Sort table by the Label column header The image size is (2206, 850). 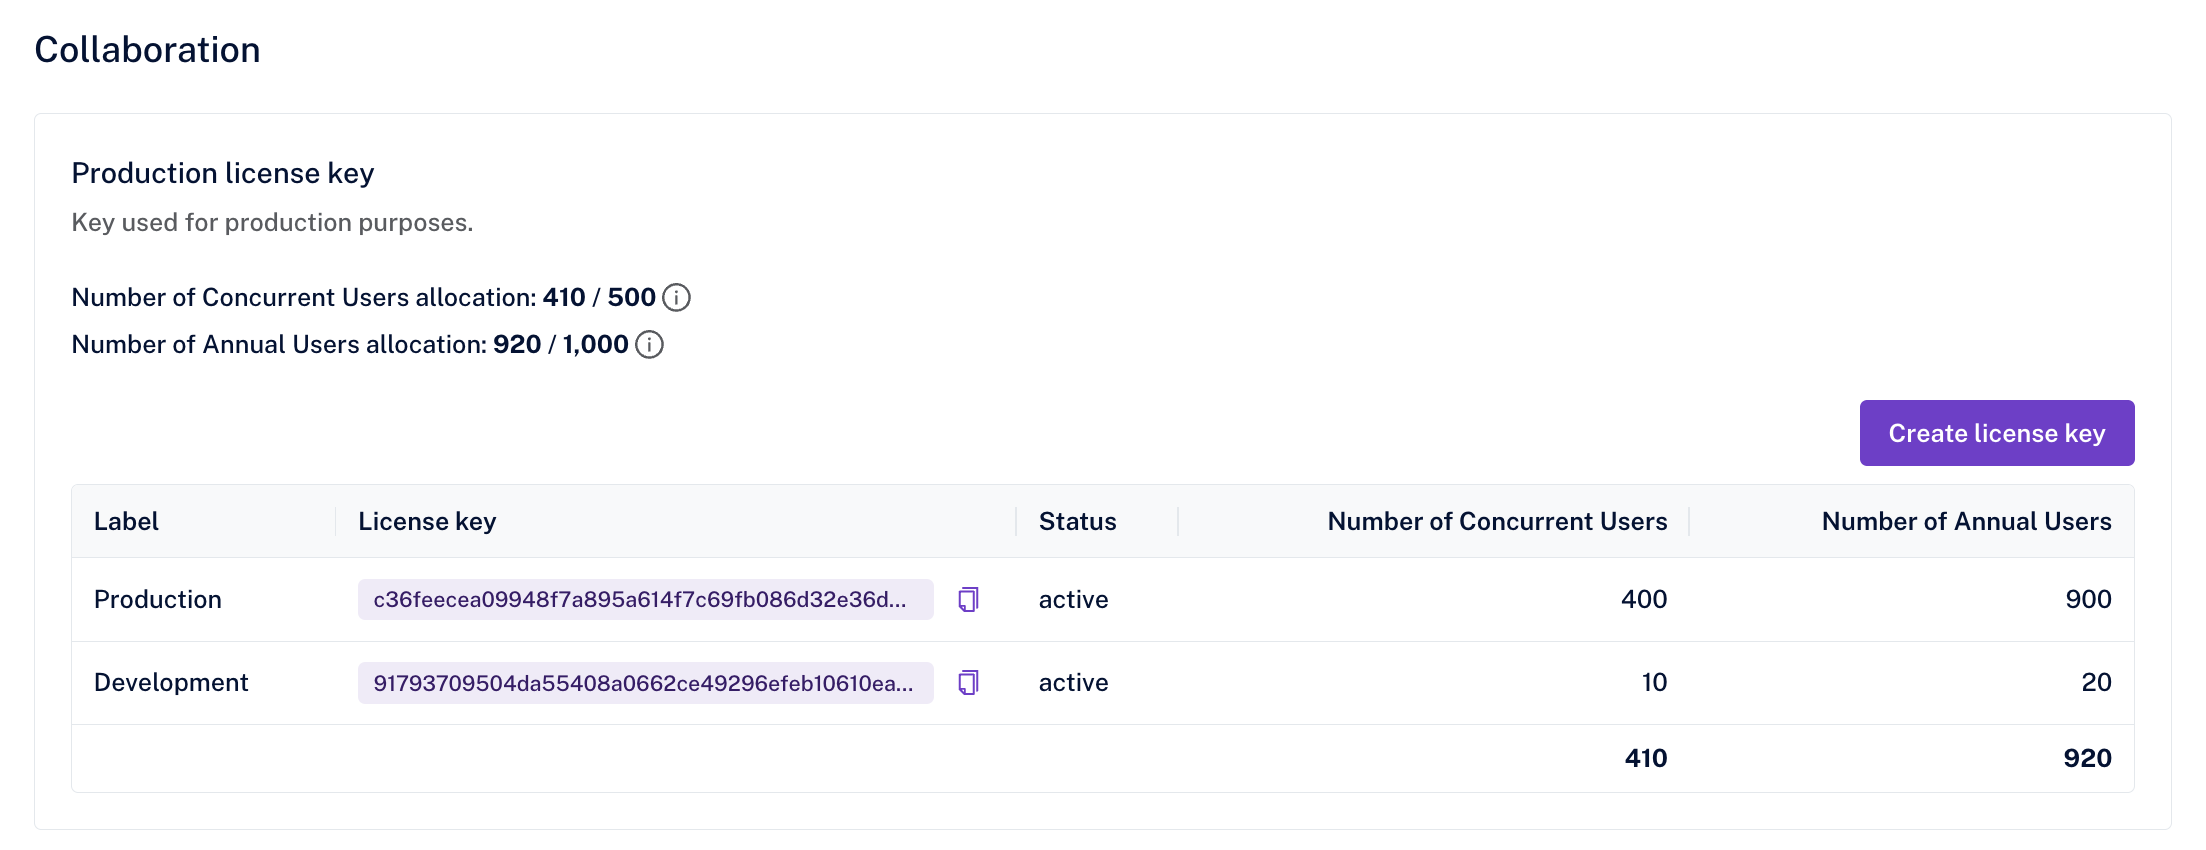[x=127, y=521]
